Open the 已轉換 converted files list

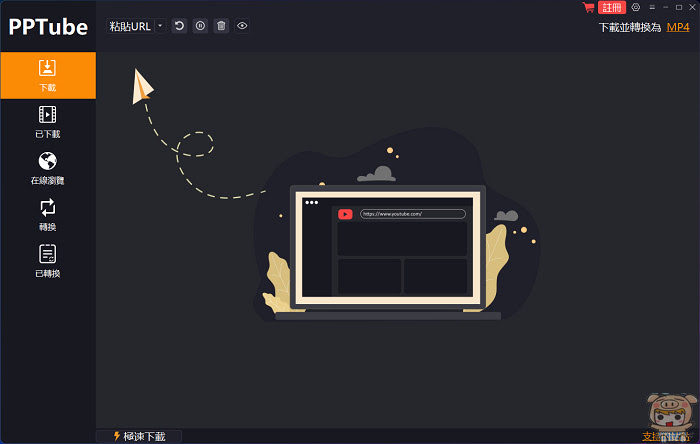[48, 261]
